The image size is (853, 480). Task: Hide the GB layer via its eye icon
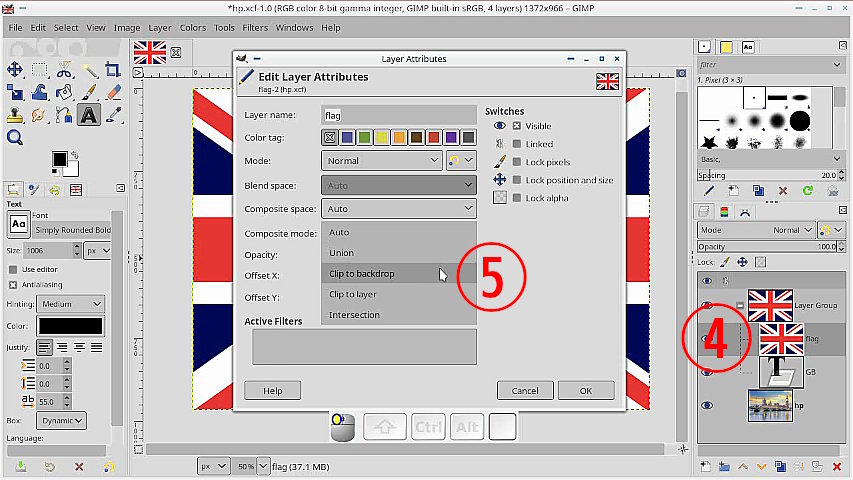coord(707,373)
